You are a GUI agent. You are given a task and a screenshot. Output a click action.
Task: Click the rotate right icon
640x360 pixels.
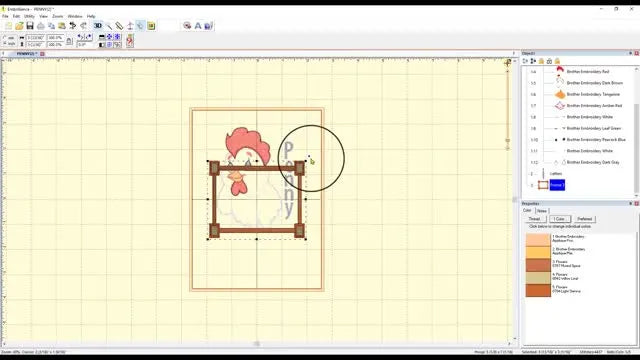pyautogui.click(x=88, y=37)
